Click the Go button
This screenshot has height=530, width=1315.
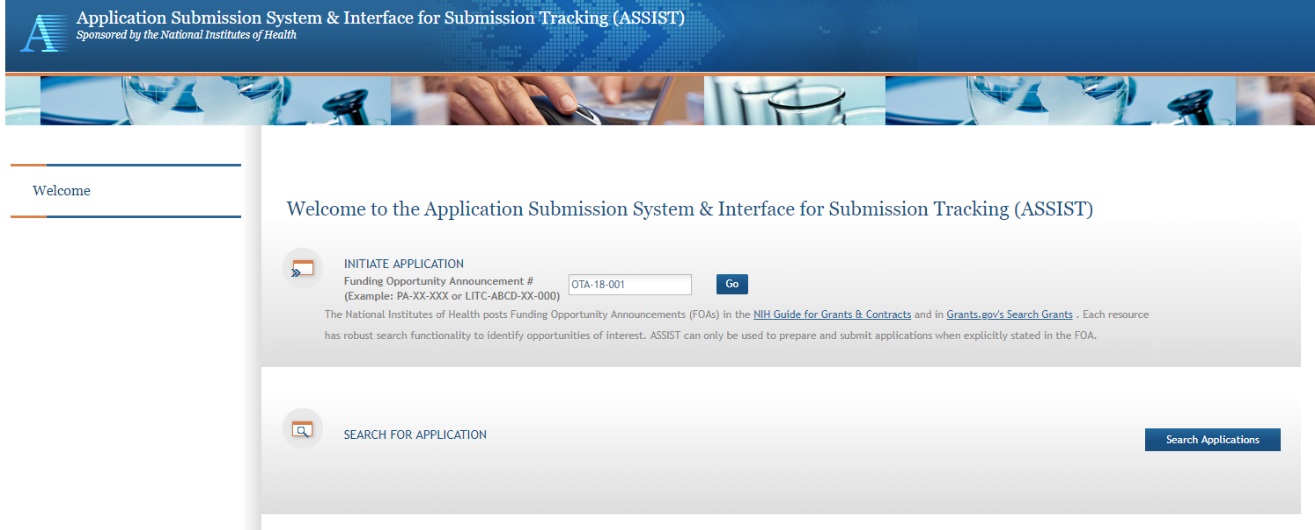pyautogui.click(x=732, y=285)
